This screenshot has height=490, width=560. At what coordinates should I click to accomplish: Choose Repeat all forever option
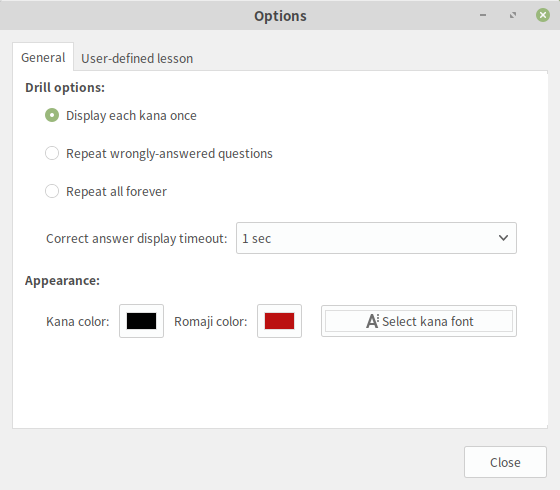52,191
